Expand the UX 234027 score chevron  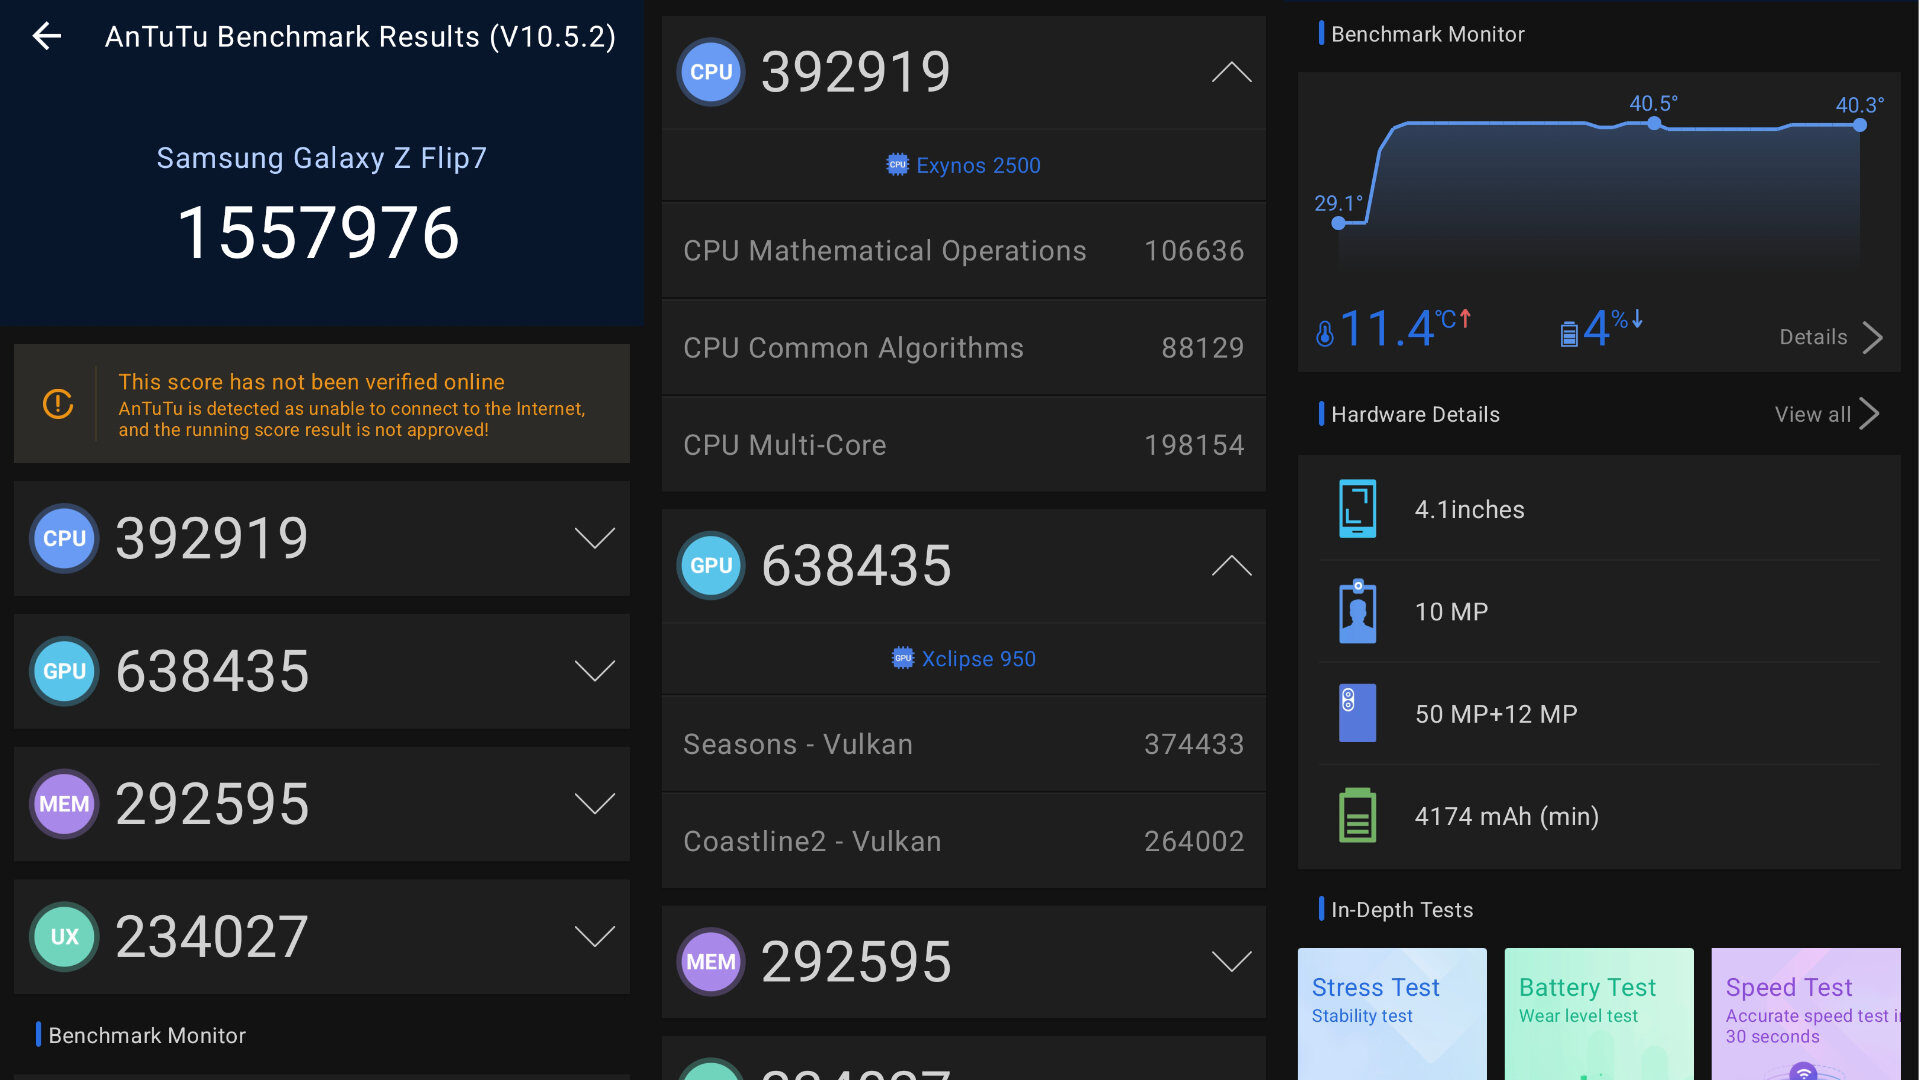pyautogui.click(x=595, y=937)
